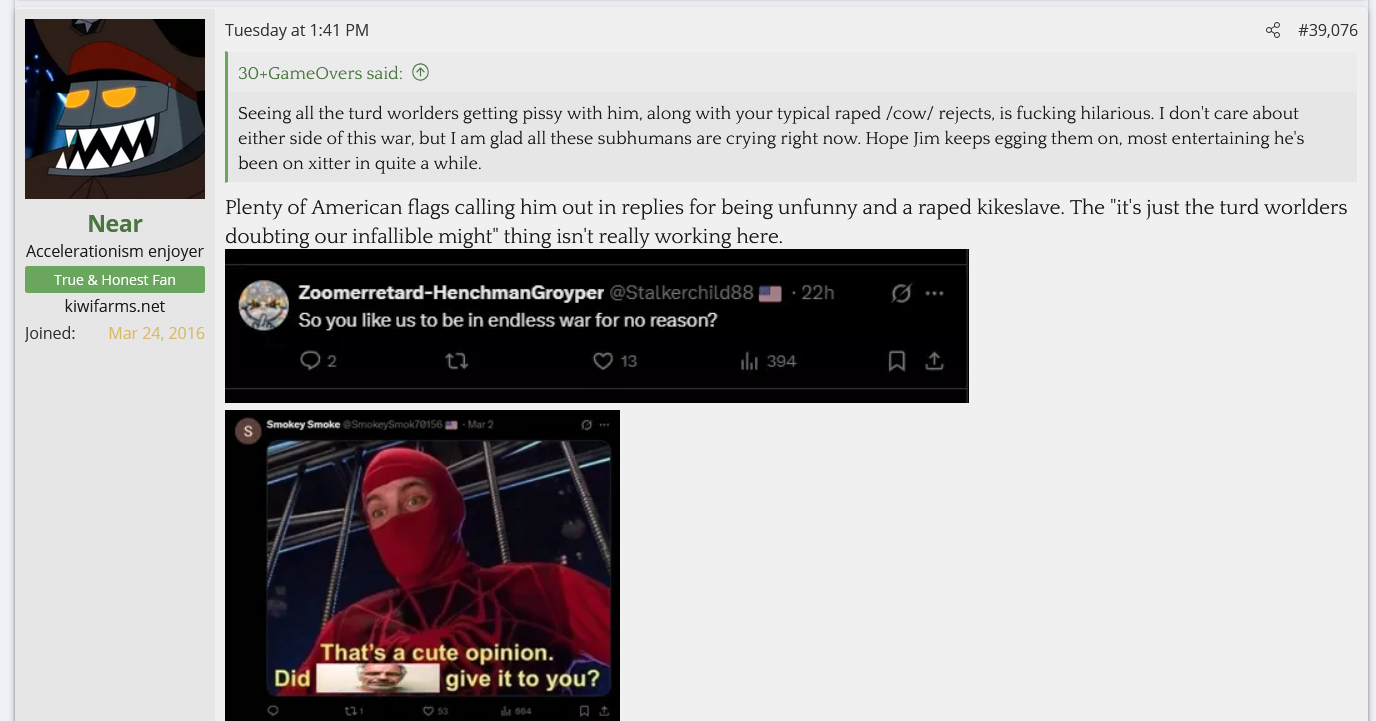This screenshot has height=721, width=1376.
Task: Expand the quoted post text block
Action: tap(792, 138)
